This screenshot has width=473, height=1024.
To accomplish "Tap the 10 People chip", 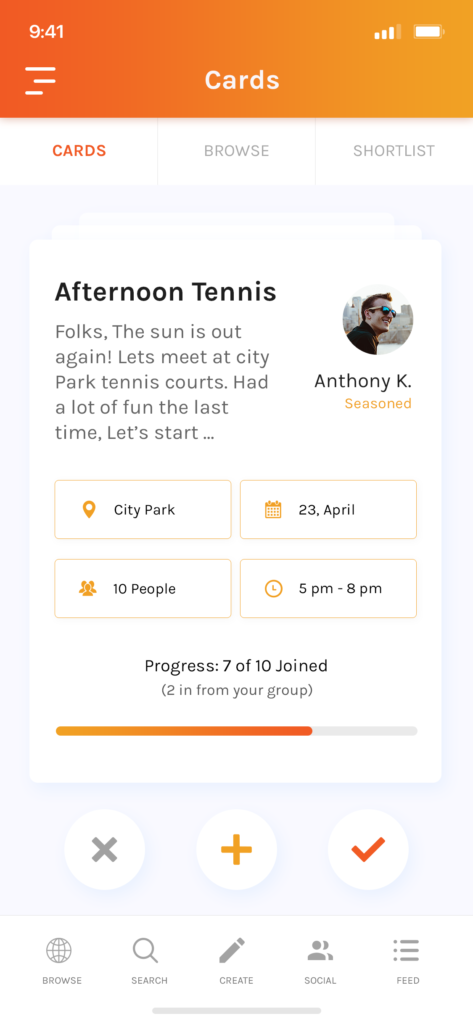I will 142,588.
